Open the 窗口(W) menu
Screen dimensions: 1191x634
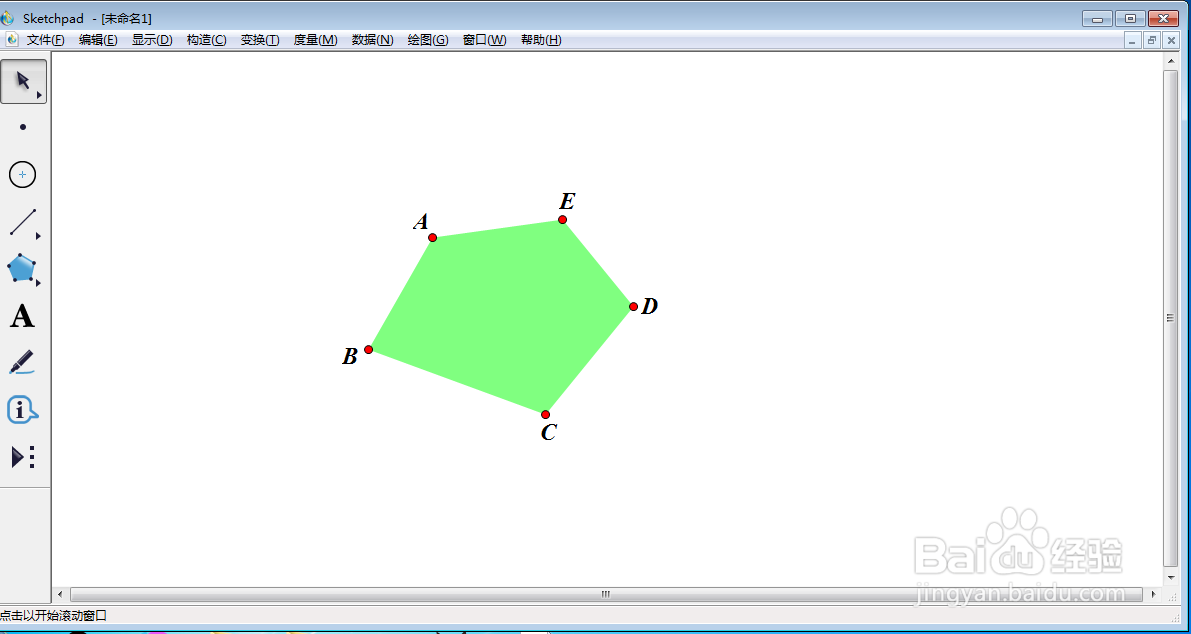pyautogui.click(x=485, y=40)
